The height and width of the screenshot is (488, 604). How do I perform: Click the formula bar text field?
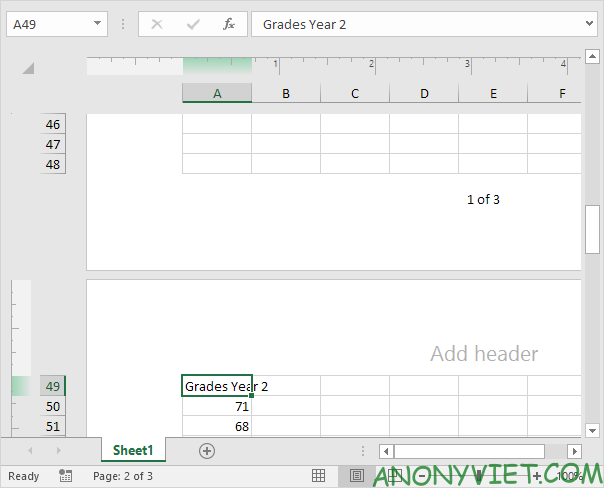click(420, 24)
